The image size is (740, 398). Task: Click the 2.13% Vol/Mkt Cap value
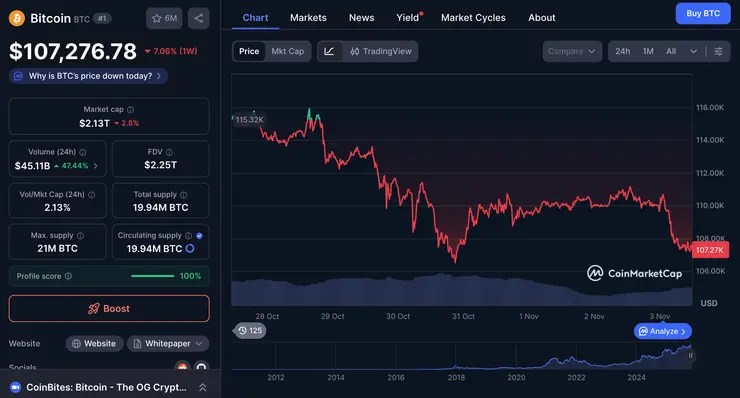[58, 207]
